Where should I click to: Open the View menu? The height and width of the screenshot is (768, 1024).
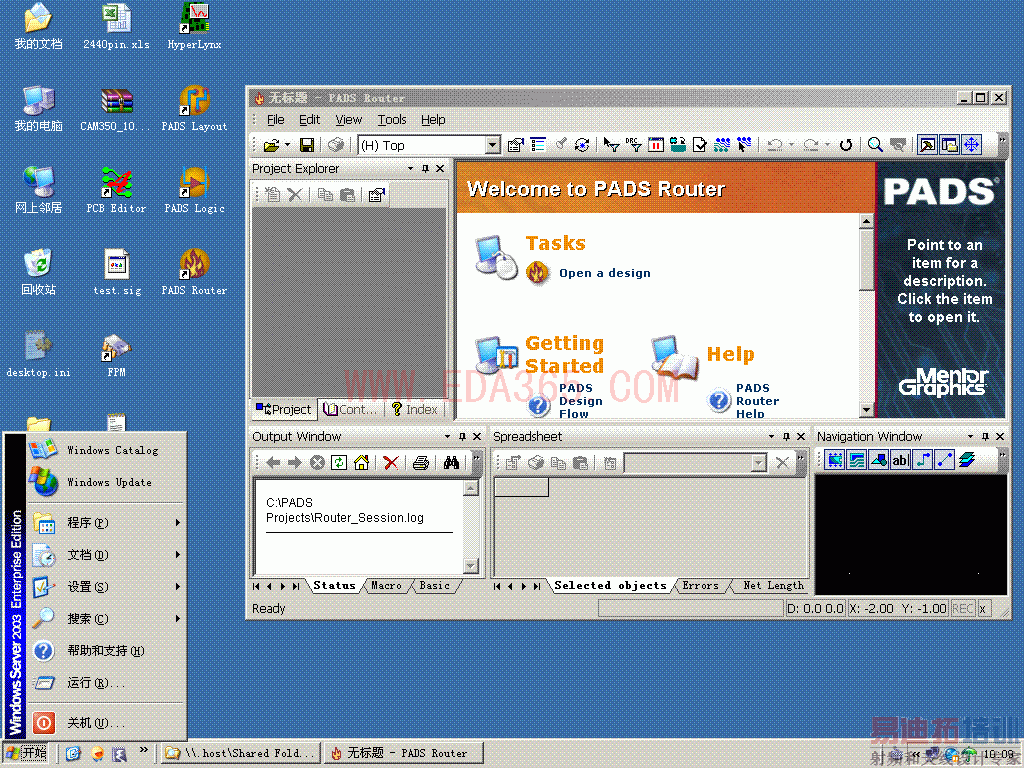[349, 120]
